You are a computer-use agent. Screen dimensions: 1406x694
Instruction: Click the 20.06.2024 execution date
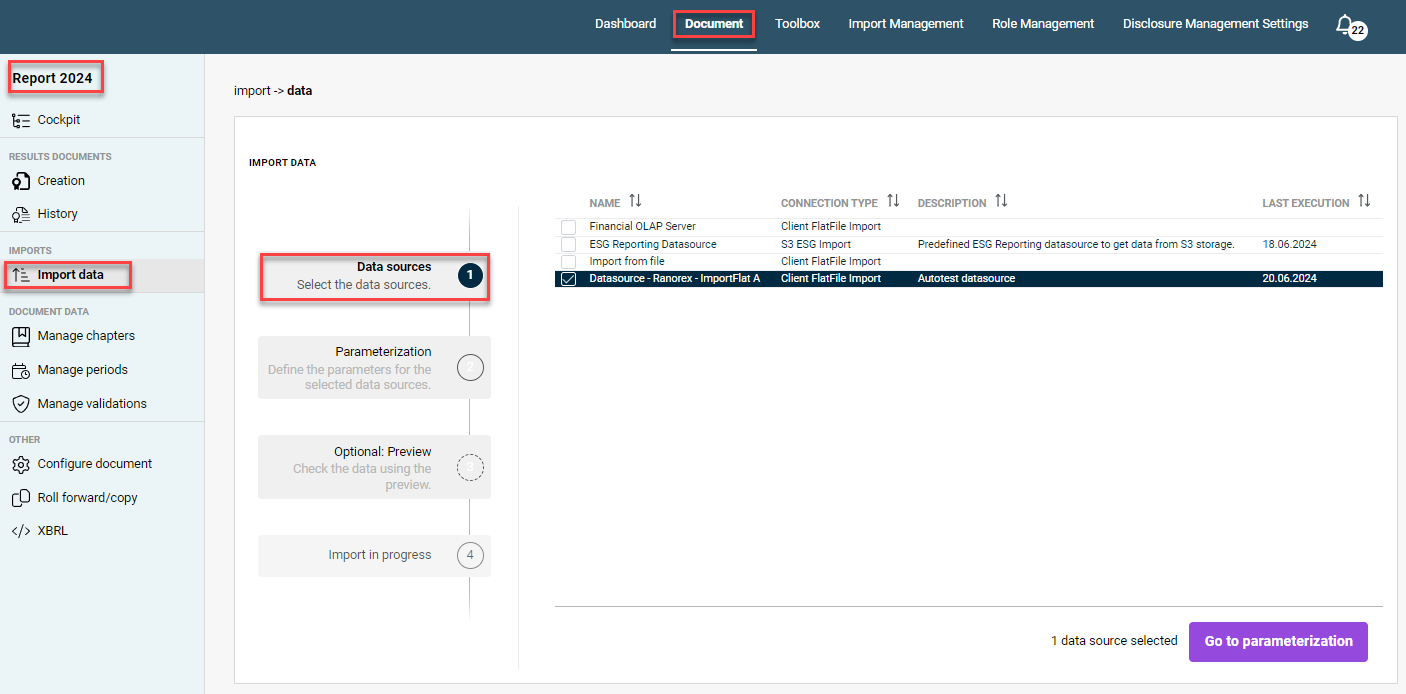click(x=1289, y=279)
